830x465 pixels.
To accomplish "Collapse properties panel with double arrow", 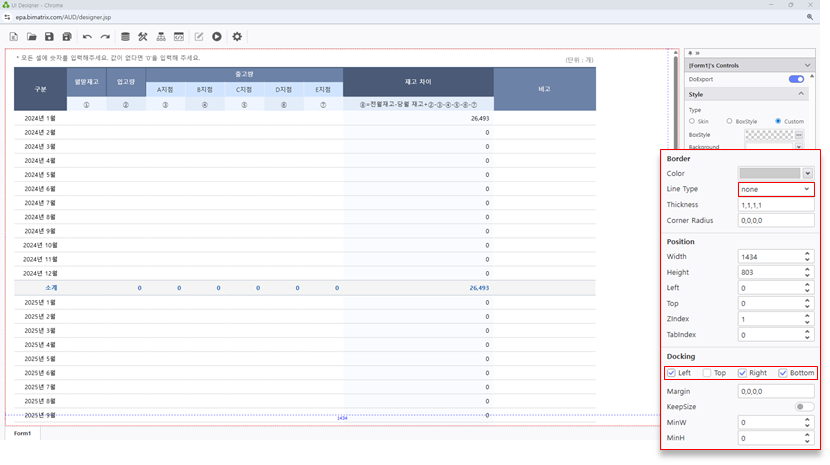I will coord(698,53).
